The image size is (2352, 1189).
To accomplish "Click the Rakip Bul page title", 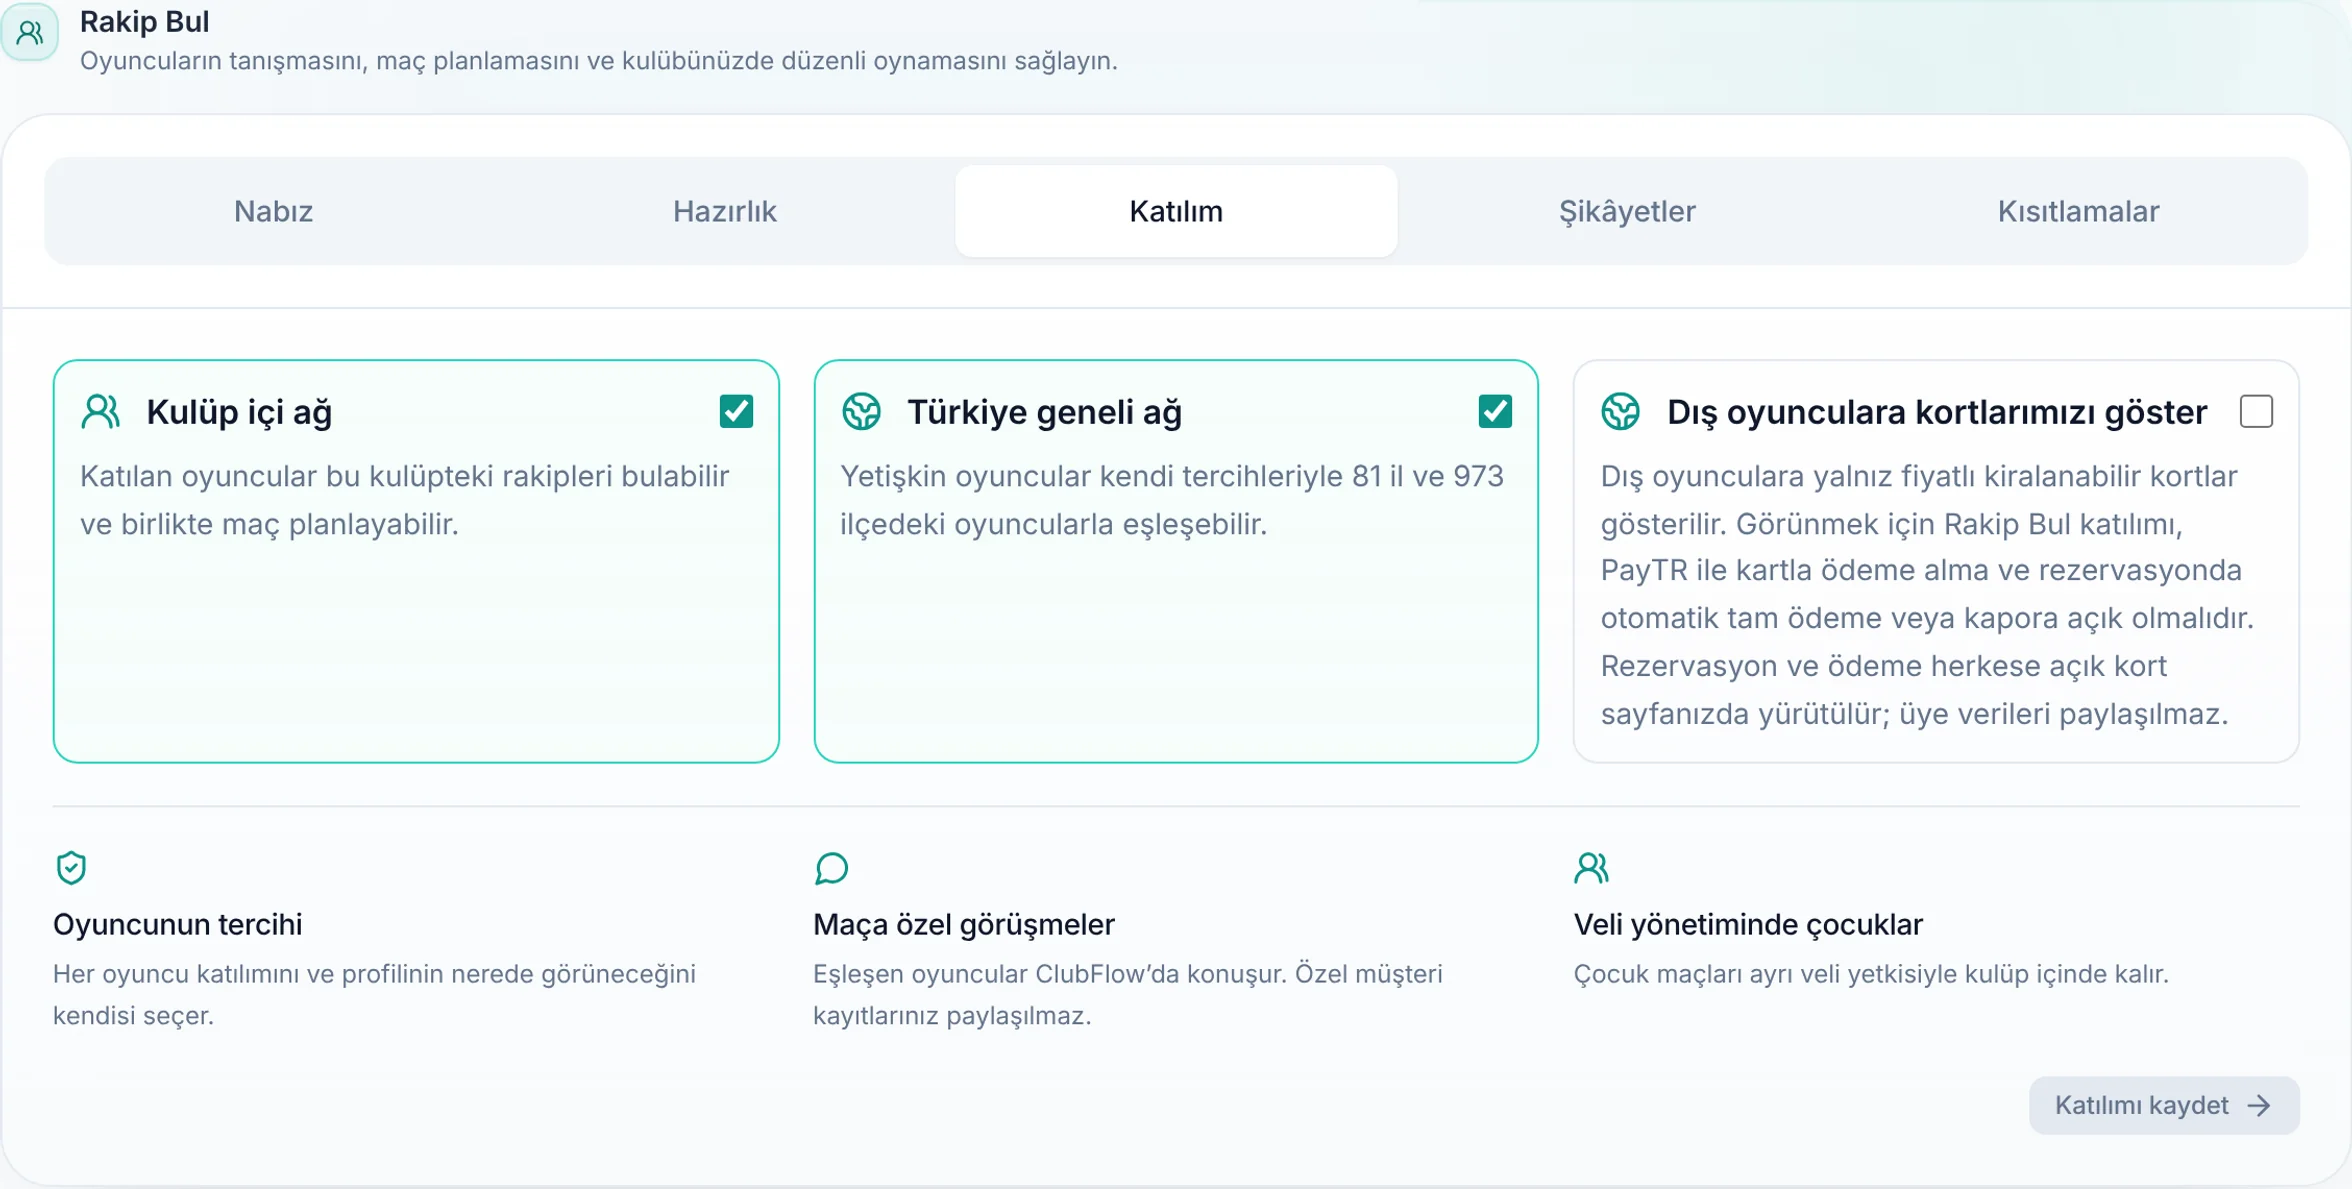I will point(145,21).
